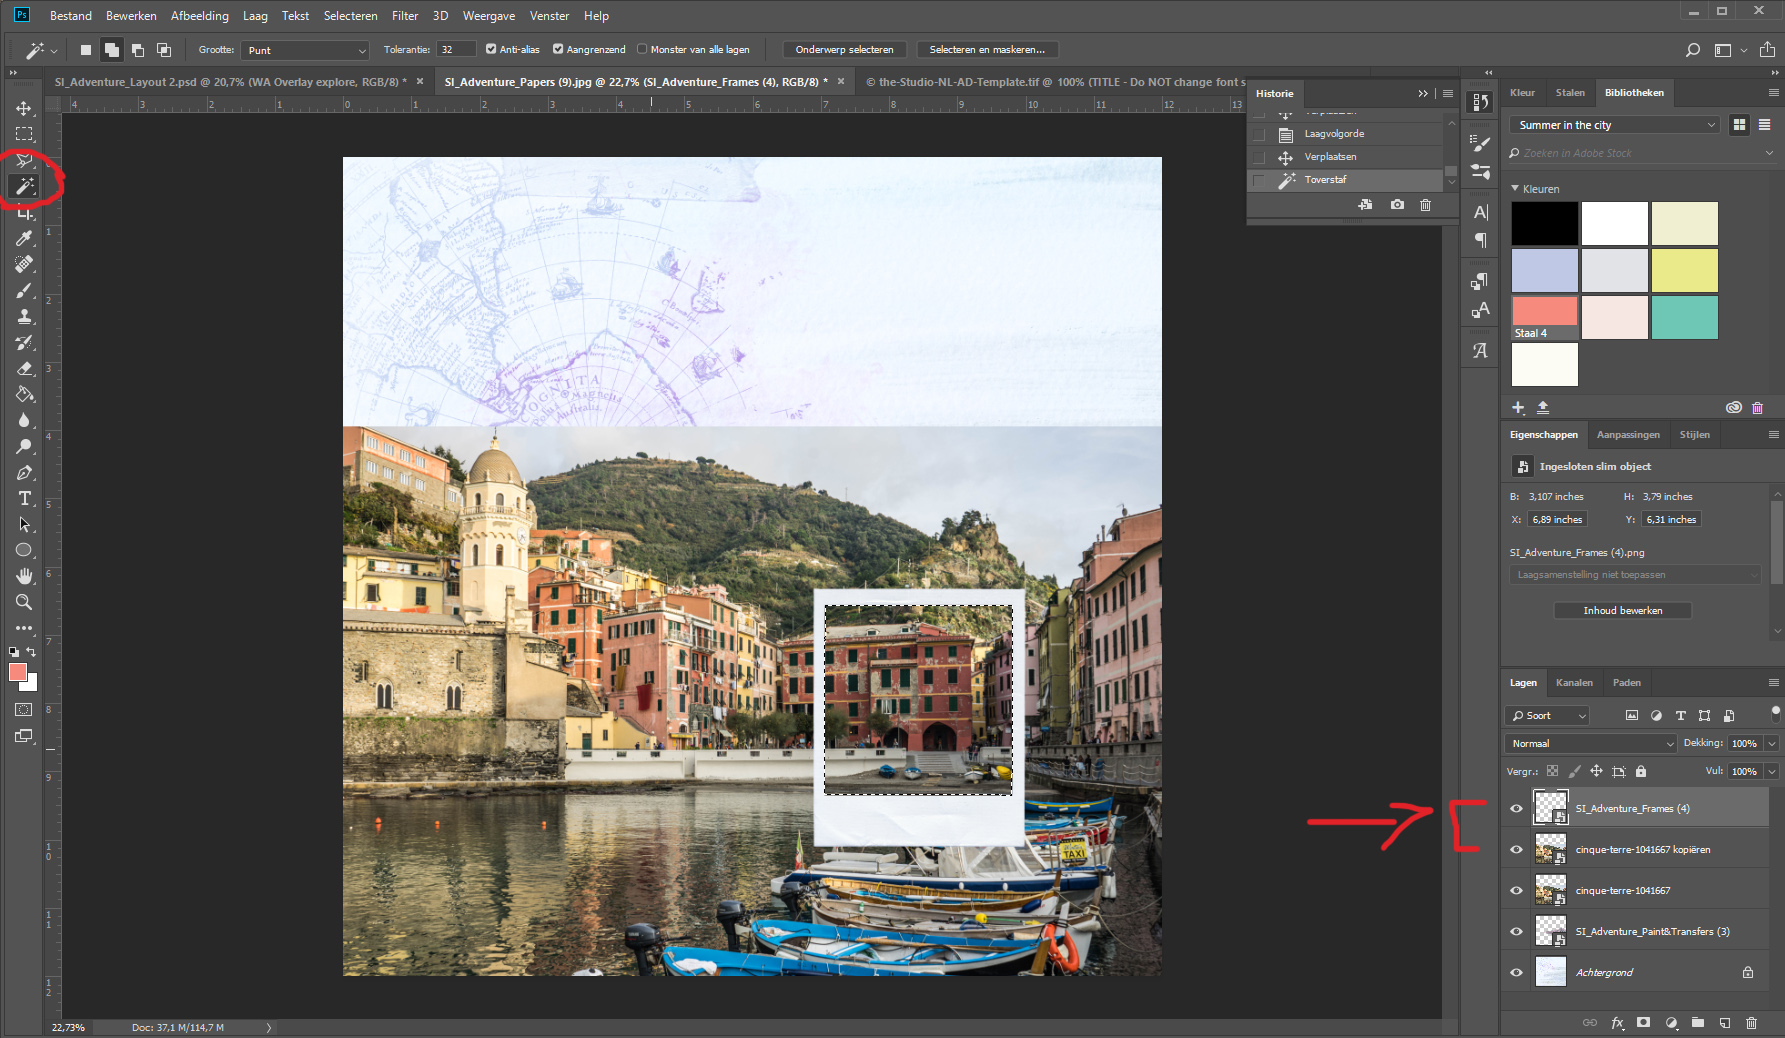The height and width of the screenshot is (1038, 1785).
Task: Pick the teal color swatch
Action: click(1684, 317)
